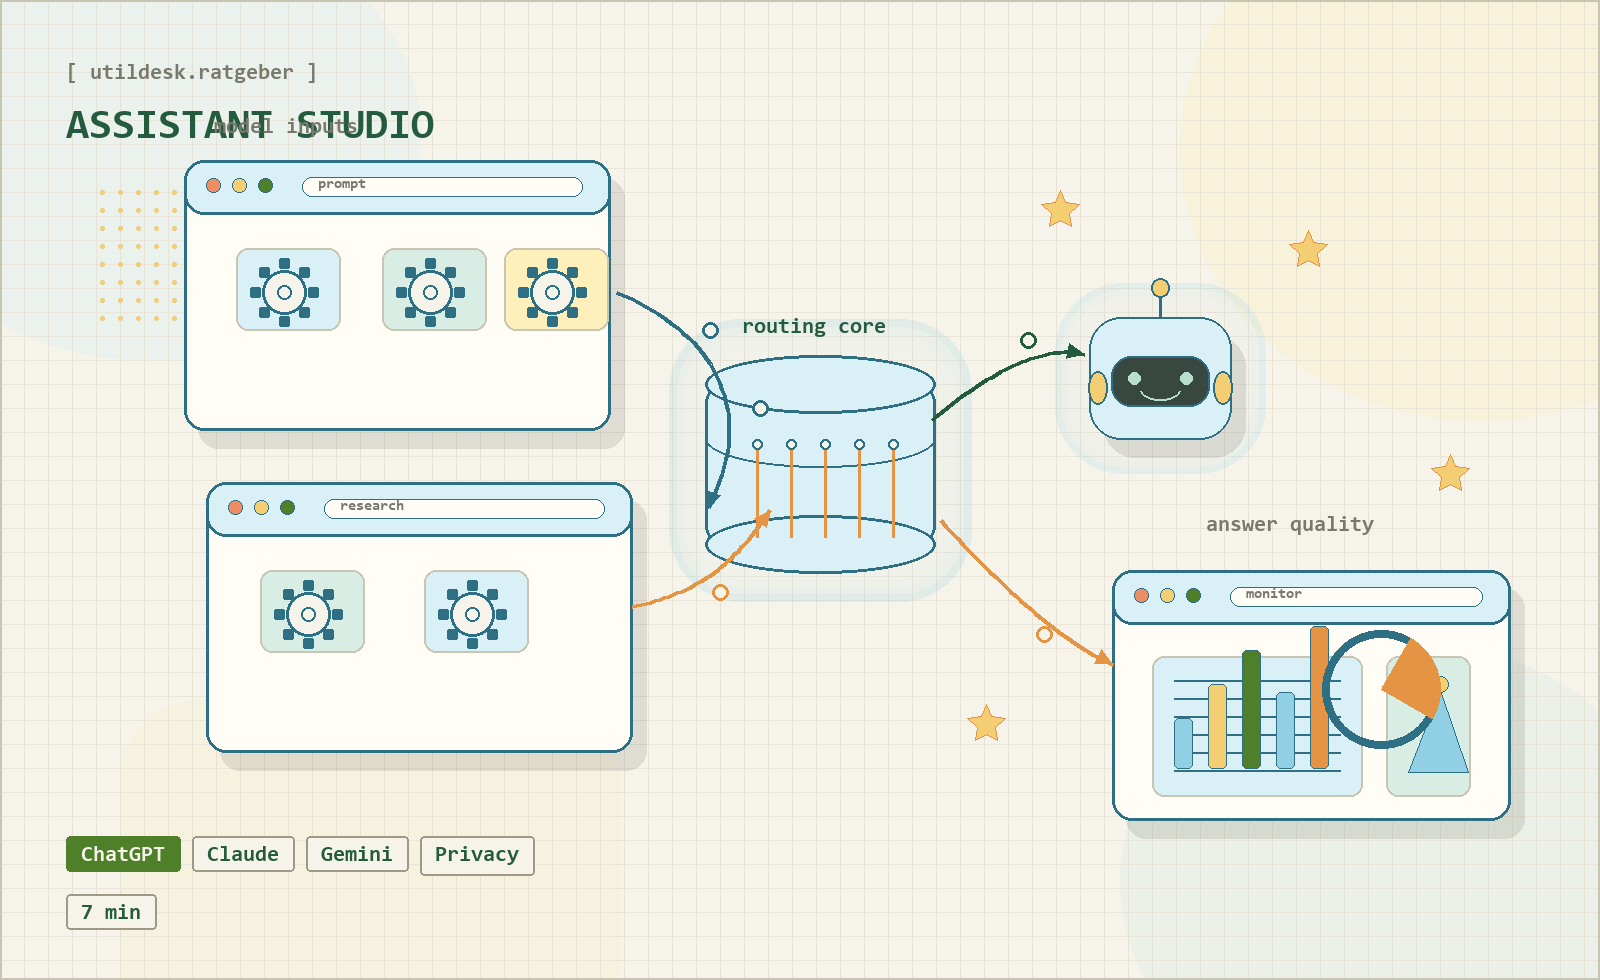
Task: Select the pie chart tile in monitor window
Action: 1428,725
